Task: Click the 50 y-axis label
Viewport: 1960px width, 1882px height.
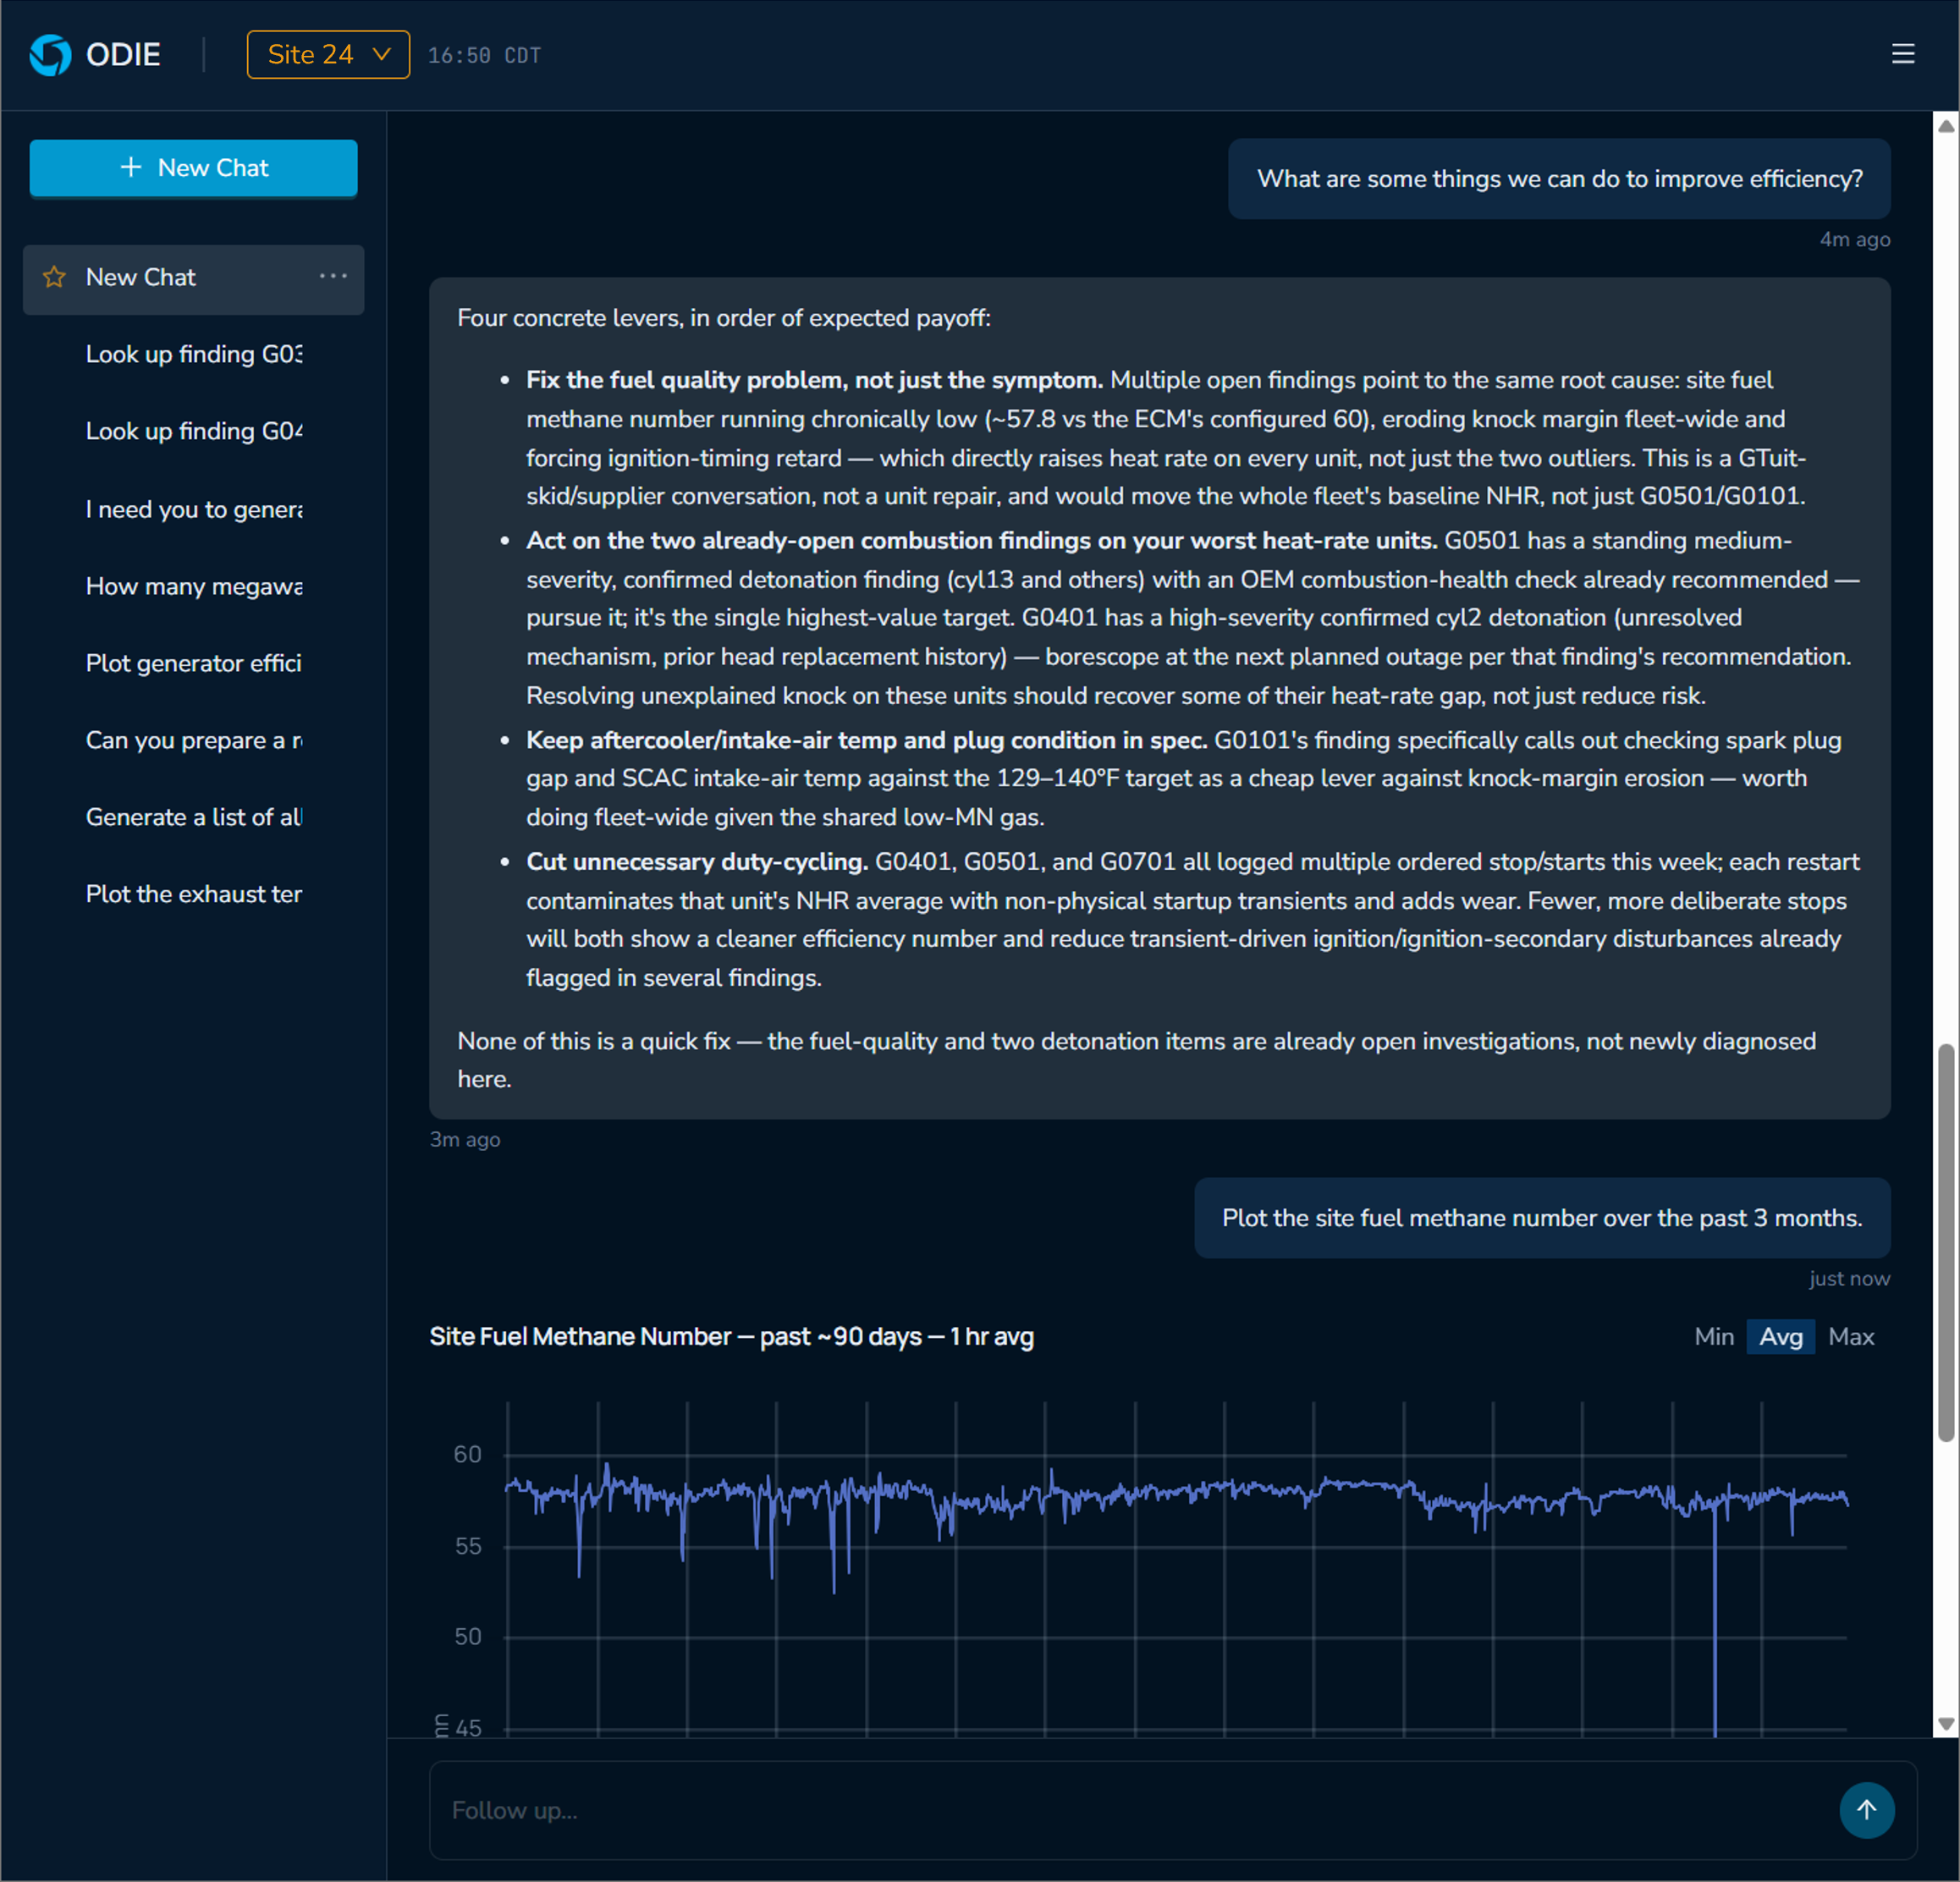Action: point(467,1637)
